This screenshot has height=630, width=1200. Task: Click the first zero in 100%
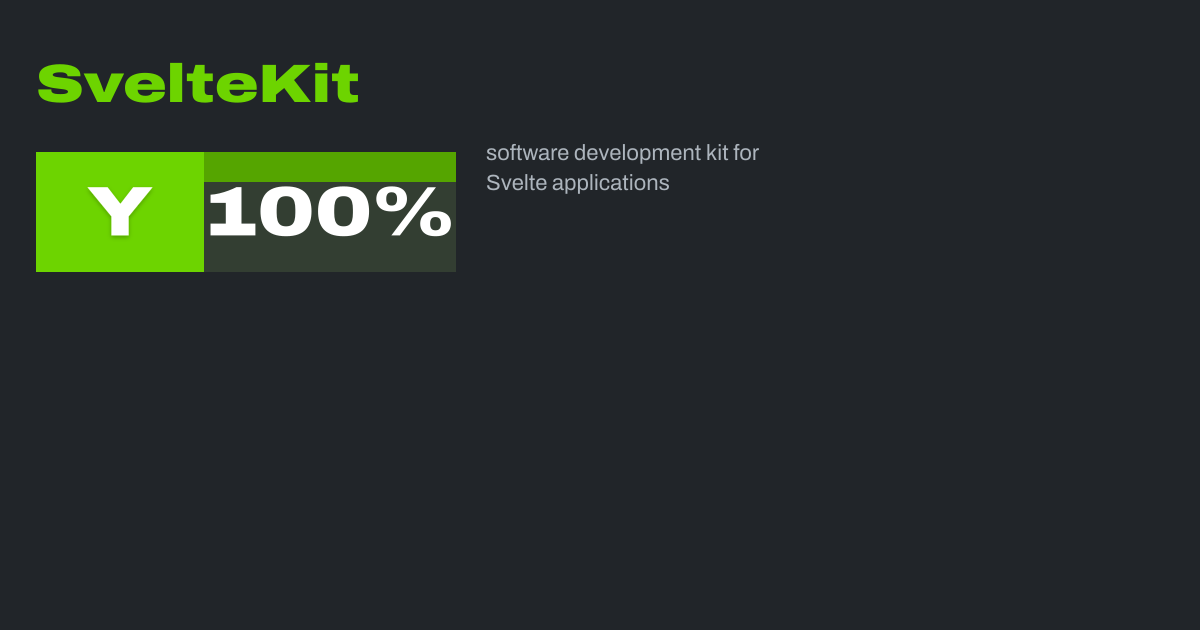pyautogui.click(x=284, y=212)
